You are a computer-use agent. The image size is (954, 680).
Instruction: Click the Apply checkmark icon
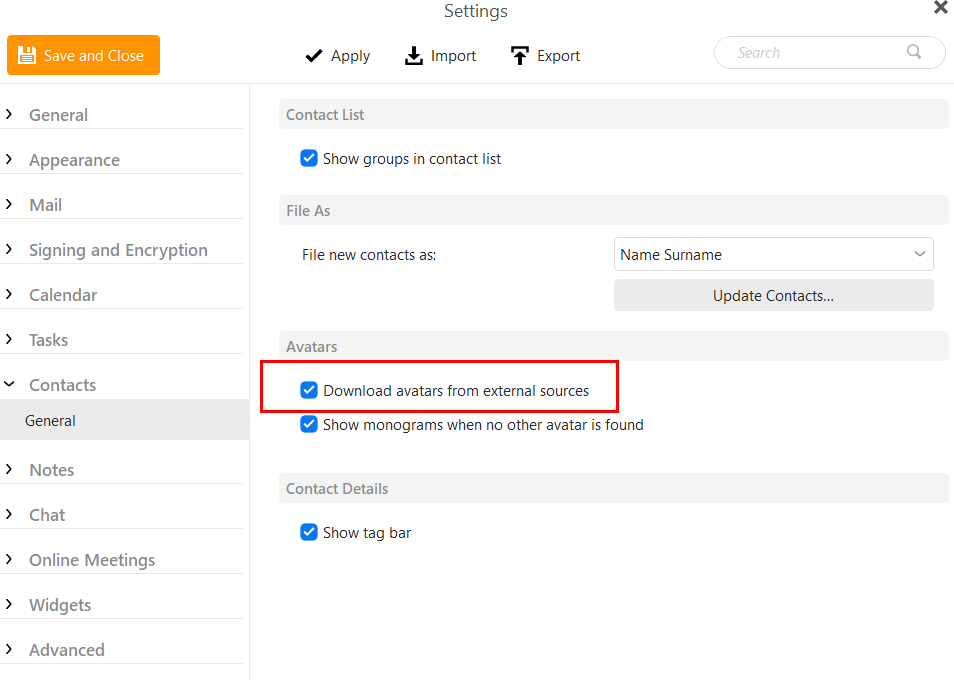point(313,56)
